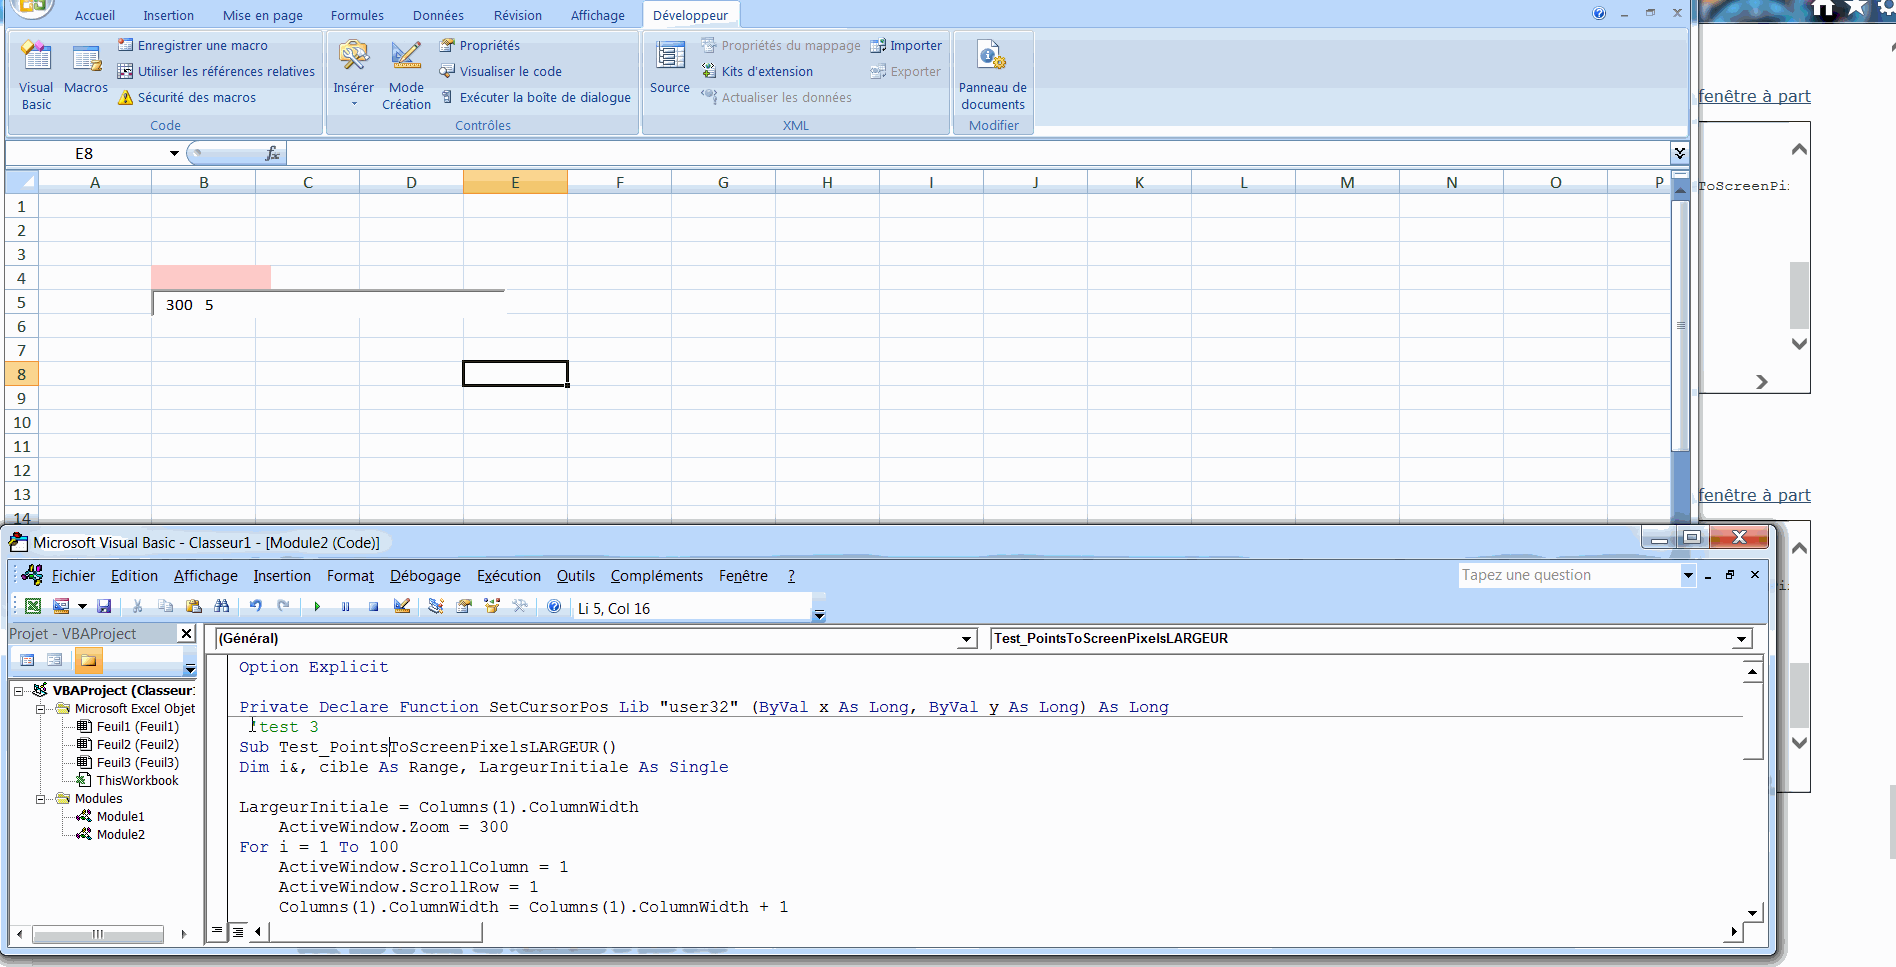Open VBE toolbar options arrow after Li 5, Col 16

pos(819,614)
